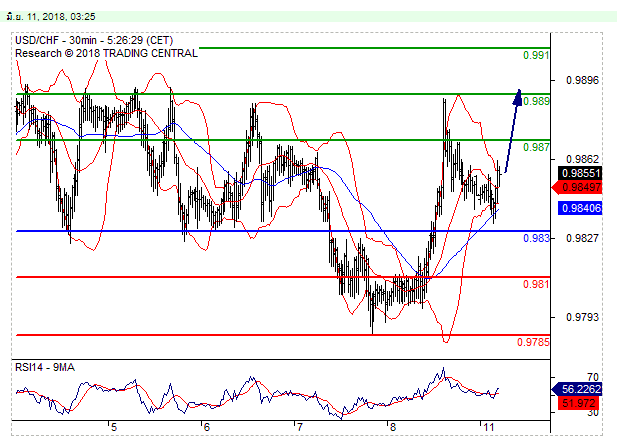Click the black 0.98551 current price tag
The height and width of the screenshot is (446, 617).
click(x=580, y=173)
